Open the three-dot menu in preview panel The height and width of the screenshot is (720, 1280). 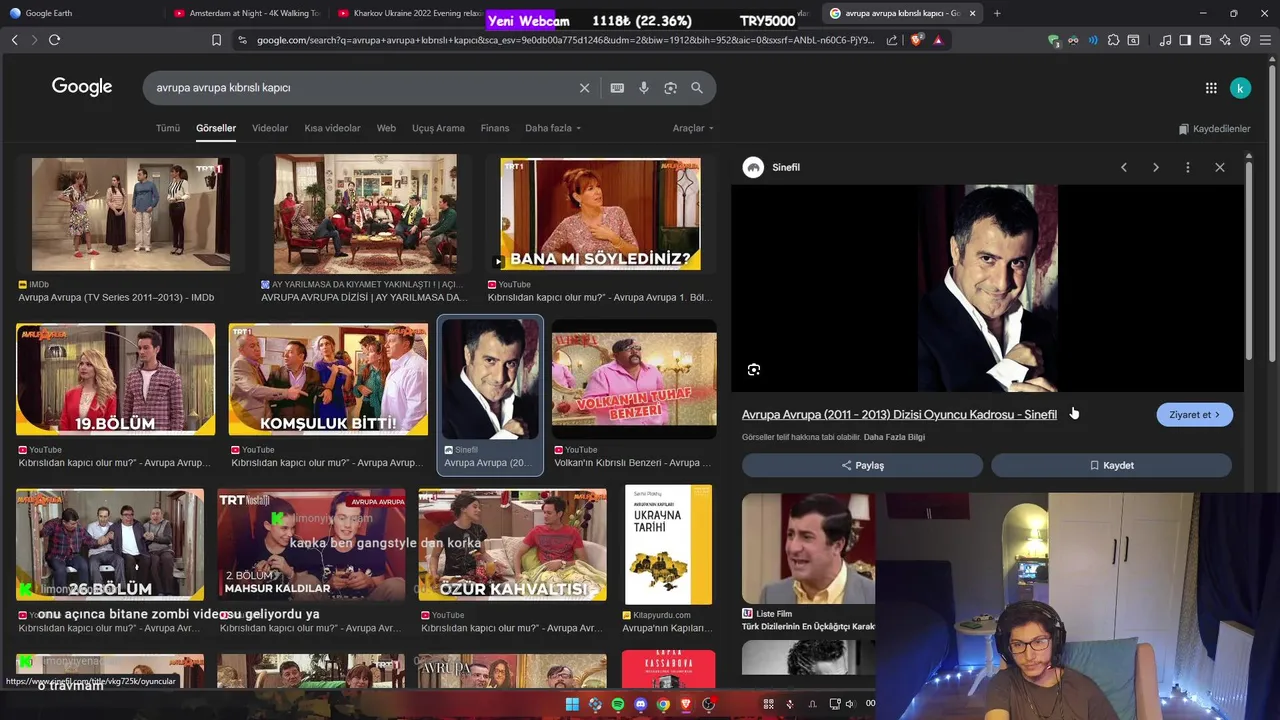click(x=1188, y=167)
